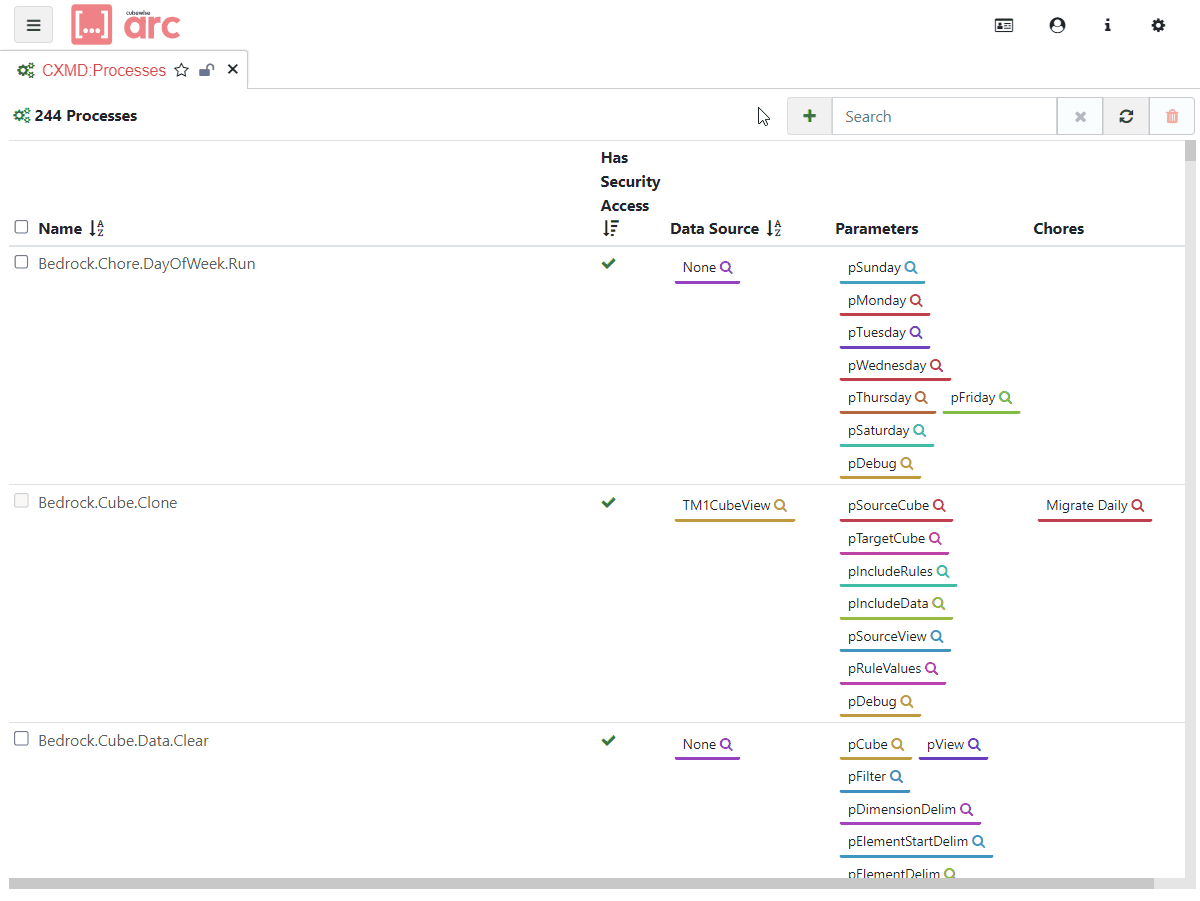
Task: Sort by Has Security Access column
Action: 610,229
